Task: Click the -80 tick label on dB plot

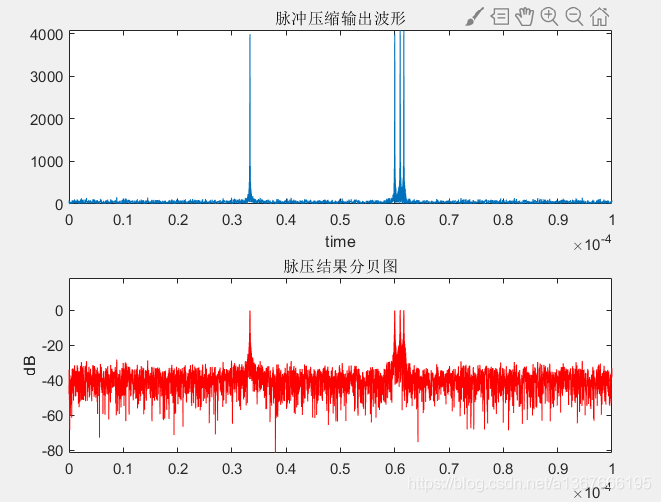Action: 52,451
